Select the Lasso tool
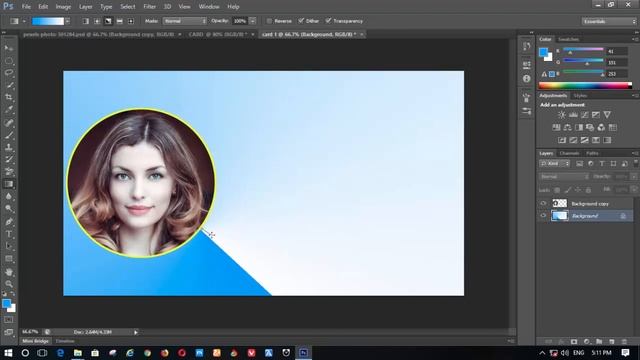This screenshot has height=360, width=640. click(9, 73)
